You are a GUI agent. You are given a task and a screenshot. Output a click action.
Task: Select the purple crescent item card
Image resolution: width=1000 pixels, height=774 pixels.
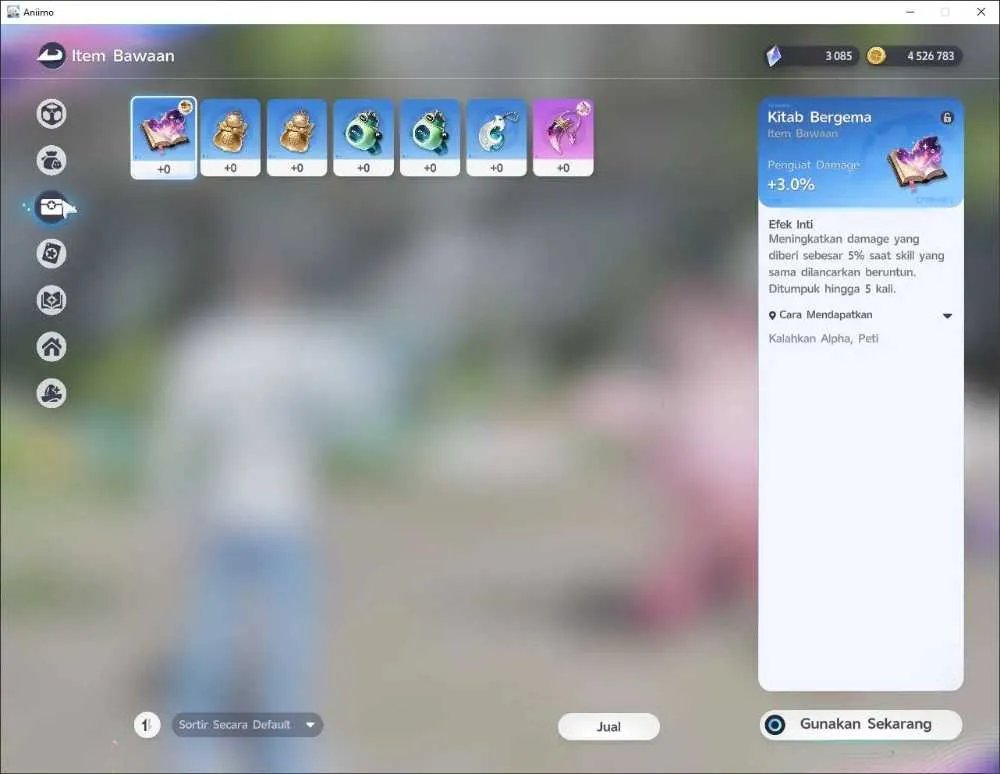(563, 138)
